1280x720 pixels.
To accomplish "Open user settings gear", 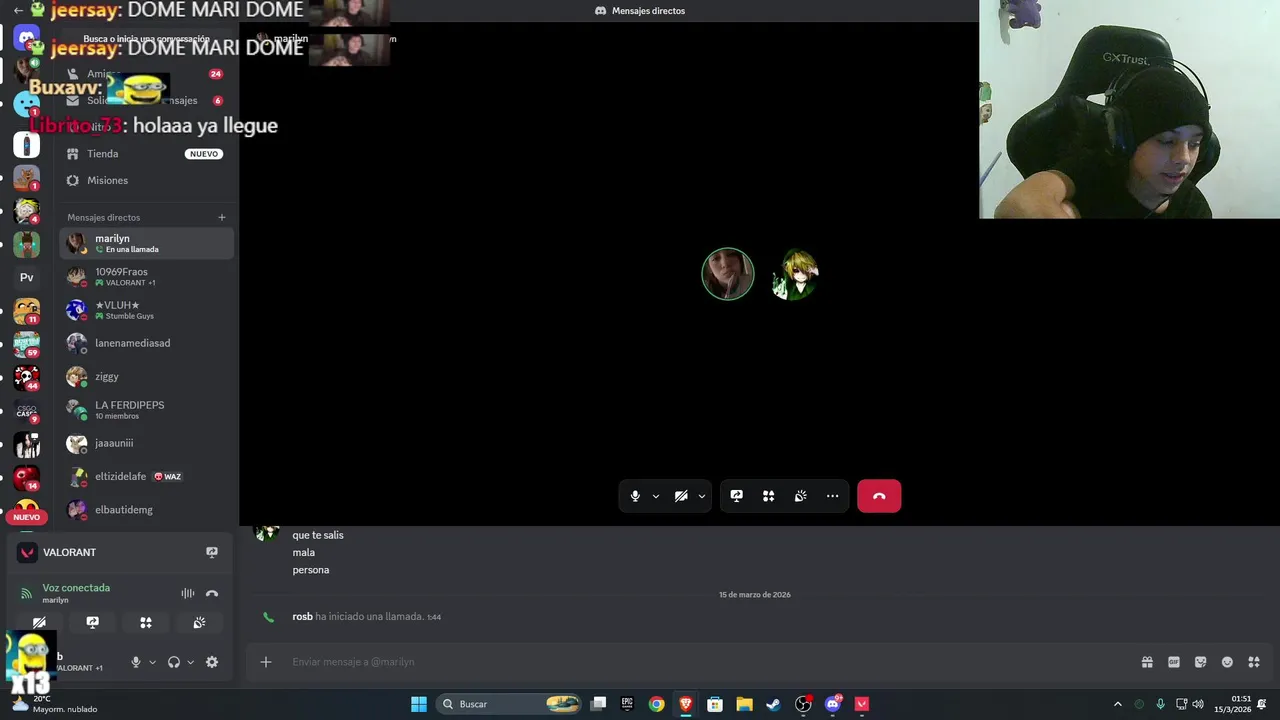I will click(x=212, y=662).
